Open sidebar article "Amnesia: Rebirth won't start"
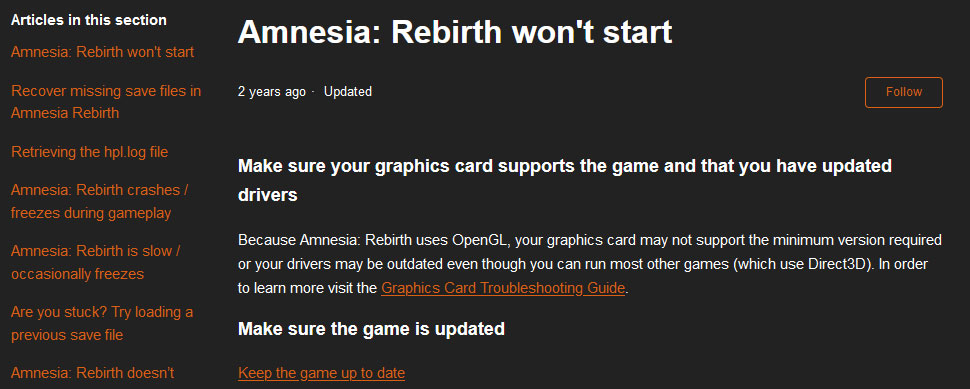The width and height of the screenshot is (970, 389). pos(103,52)
